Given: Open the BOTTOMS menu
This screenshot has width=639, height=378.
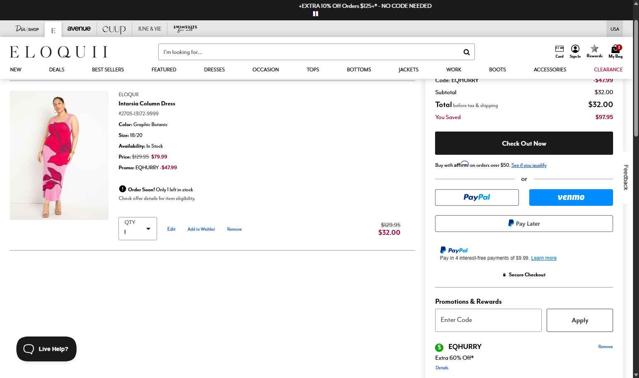Looking at the screenshot, I should [359, 70].
